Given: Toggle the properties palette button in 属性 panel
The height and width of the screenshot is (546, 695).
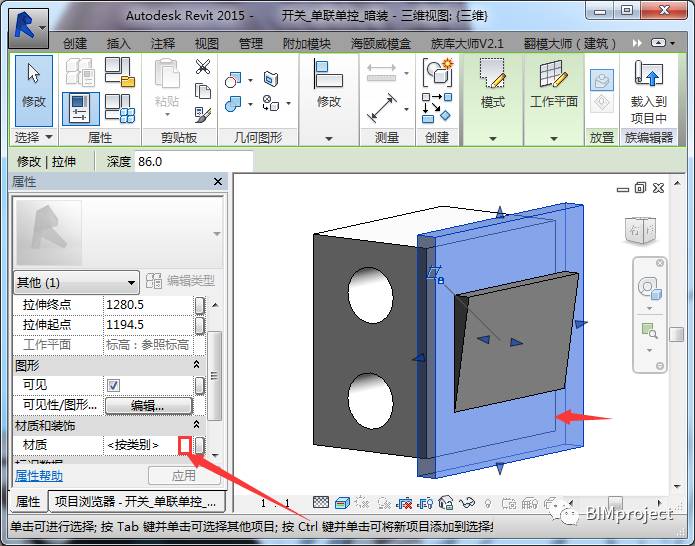Looking at the screenshot, I should [x=81, y=109].
